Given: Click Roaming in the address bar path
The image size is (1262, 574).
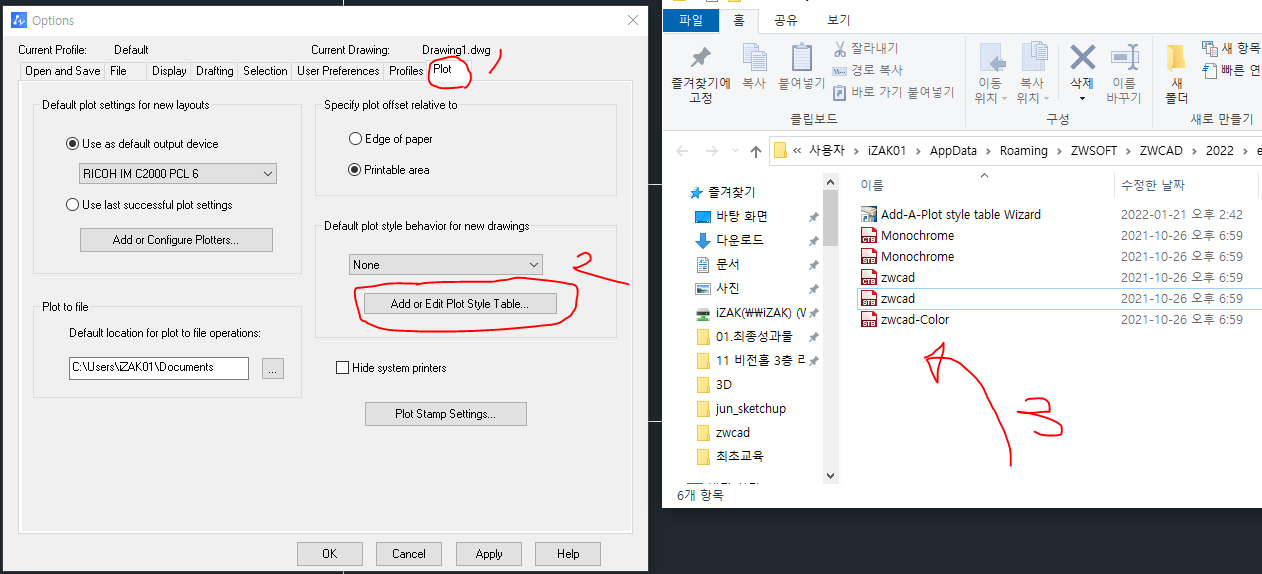Looking at the screenshot, I should [x=1024, y=151].
